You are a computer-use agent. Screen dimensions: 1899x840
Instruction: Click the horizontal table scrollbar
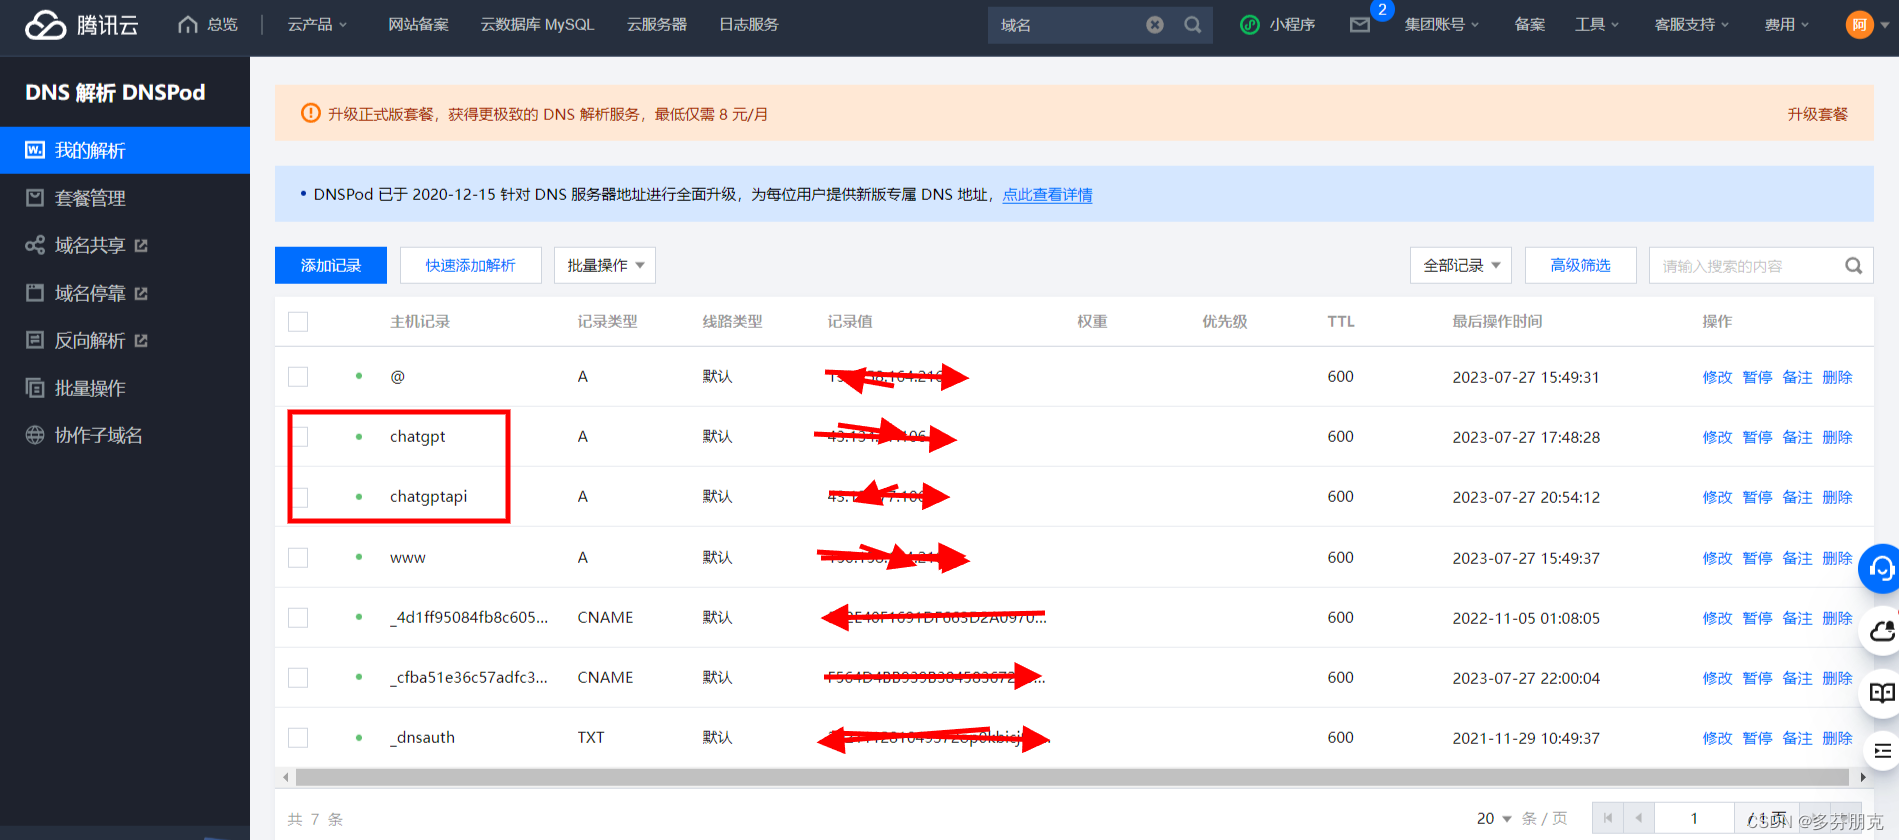point(1074,777)
